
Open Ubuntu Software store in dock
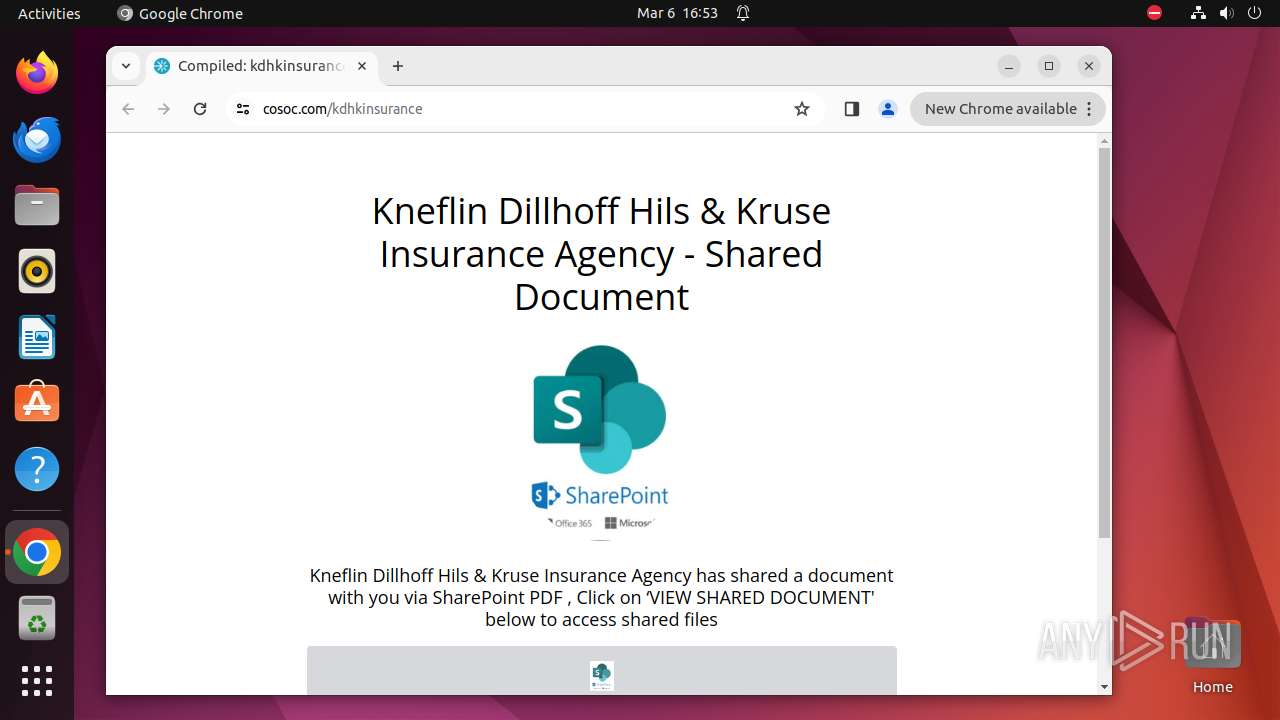pyautogui.click(x=37, y=403)
